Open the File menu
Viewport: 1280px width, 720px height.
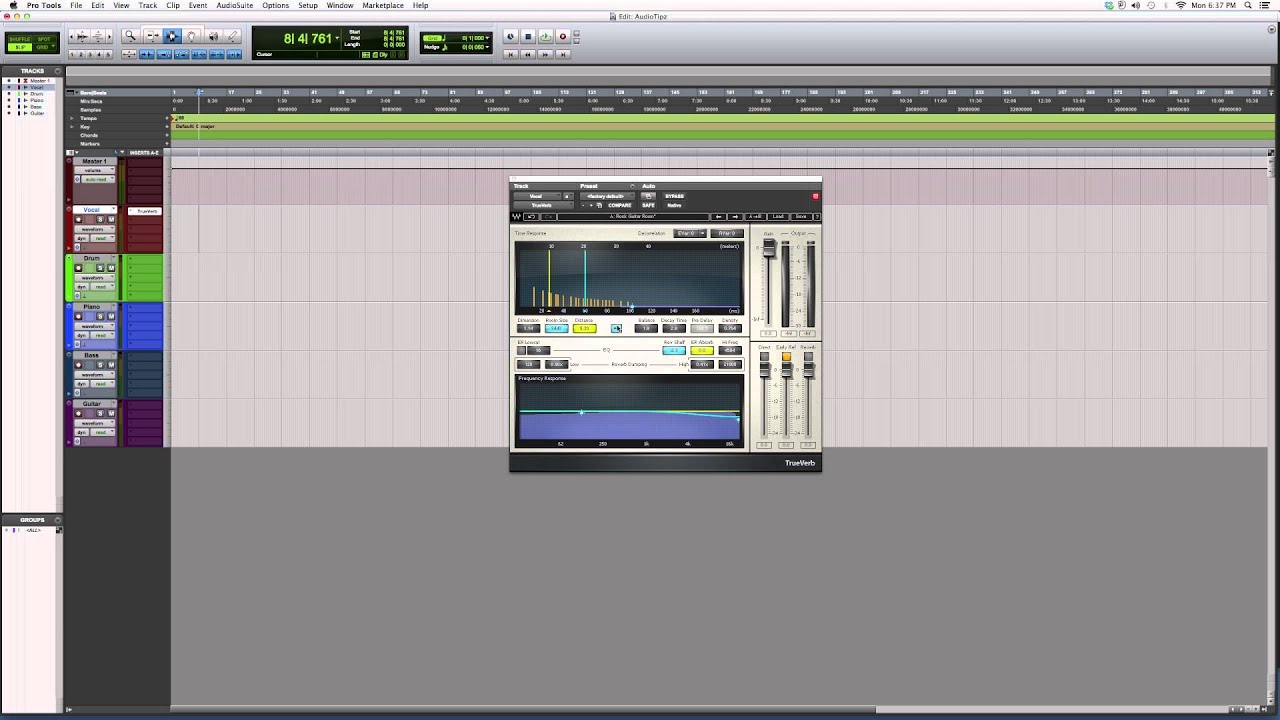pos(76,5)
